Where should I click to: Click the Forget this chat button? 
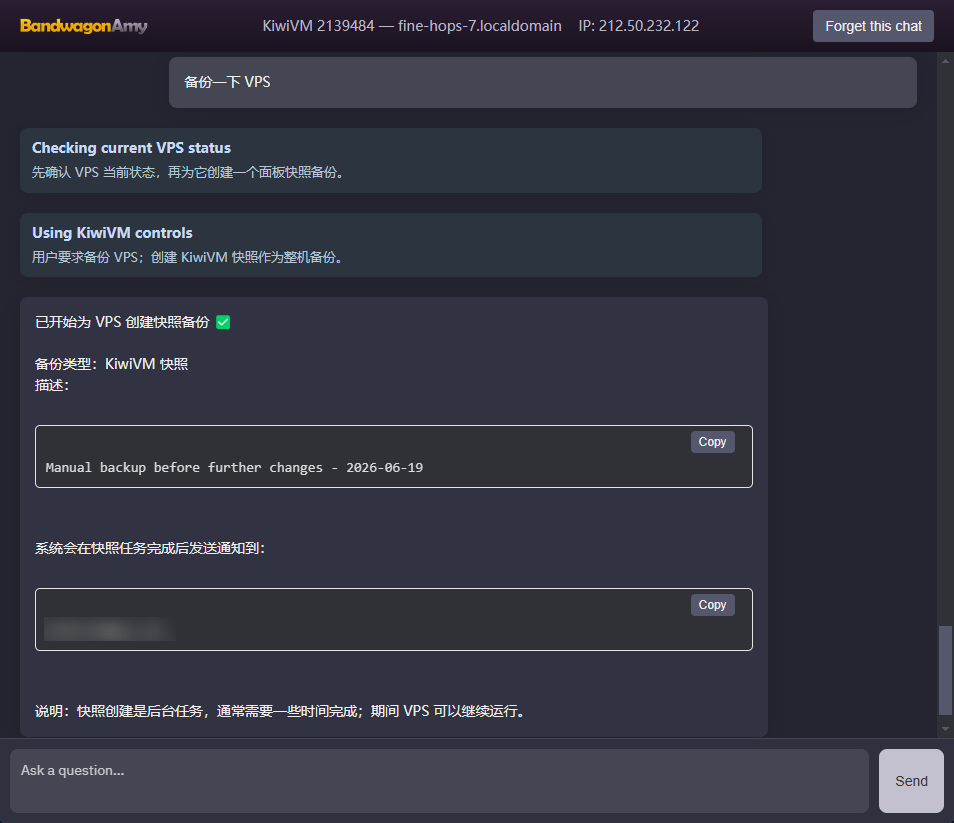pyautogui.click(x=872, y=26)
